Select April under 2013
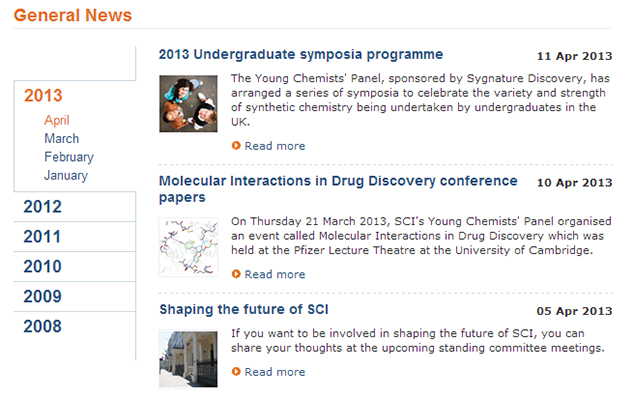The image size is (632, 398). coord(57,120)
